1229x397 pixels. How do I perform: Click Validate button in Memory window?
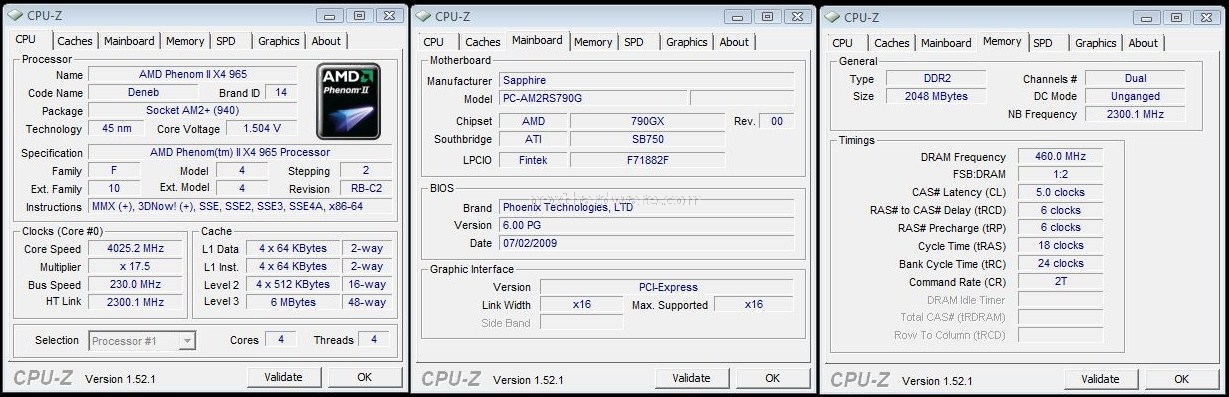[x=1100, y=379]
